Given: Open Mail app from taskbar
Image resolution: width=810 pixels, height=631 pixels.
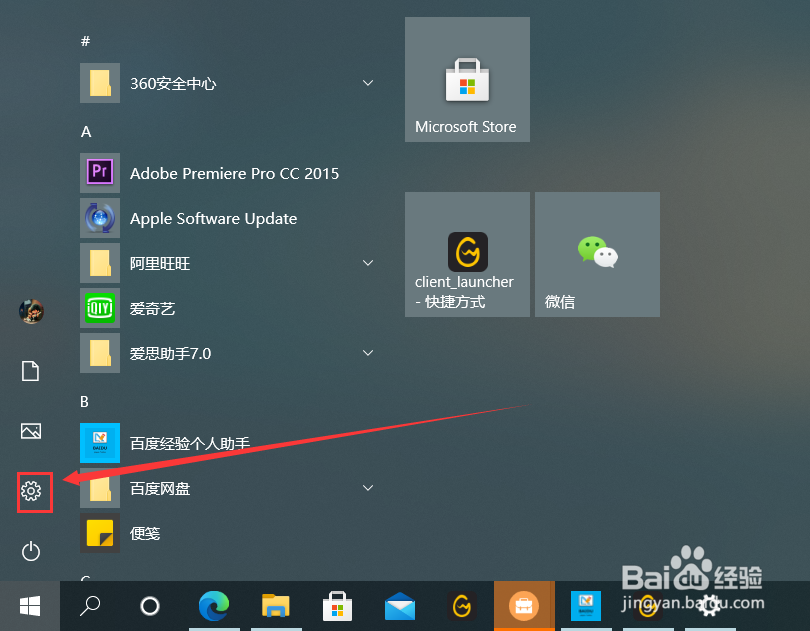Looking at the screenshot, I should 400,606.
